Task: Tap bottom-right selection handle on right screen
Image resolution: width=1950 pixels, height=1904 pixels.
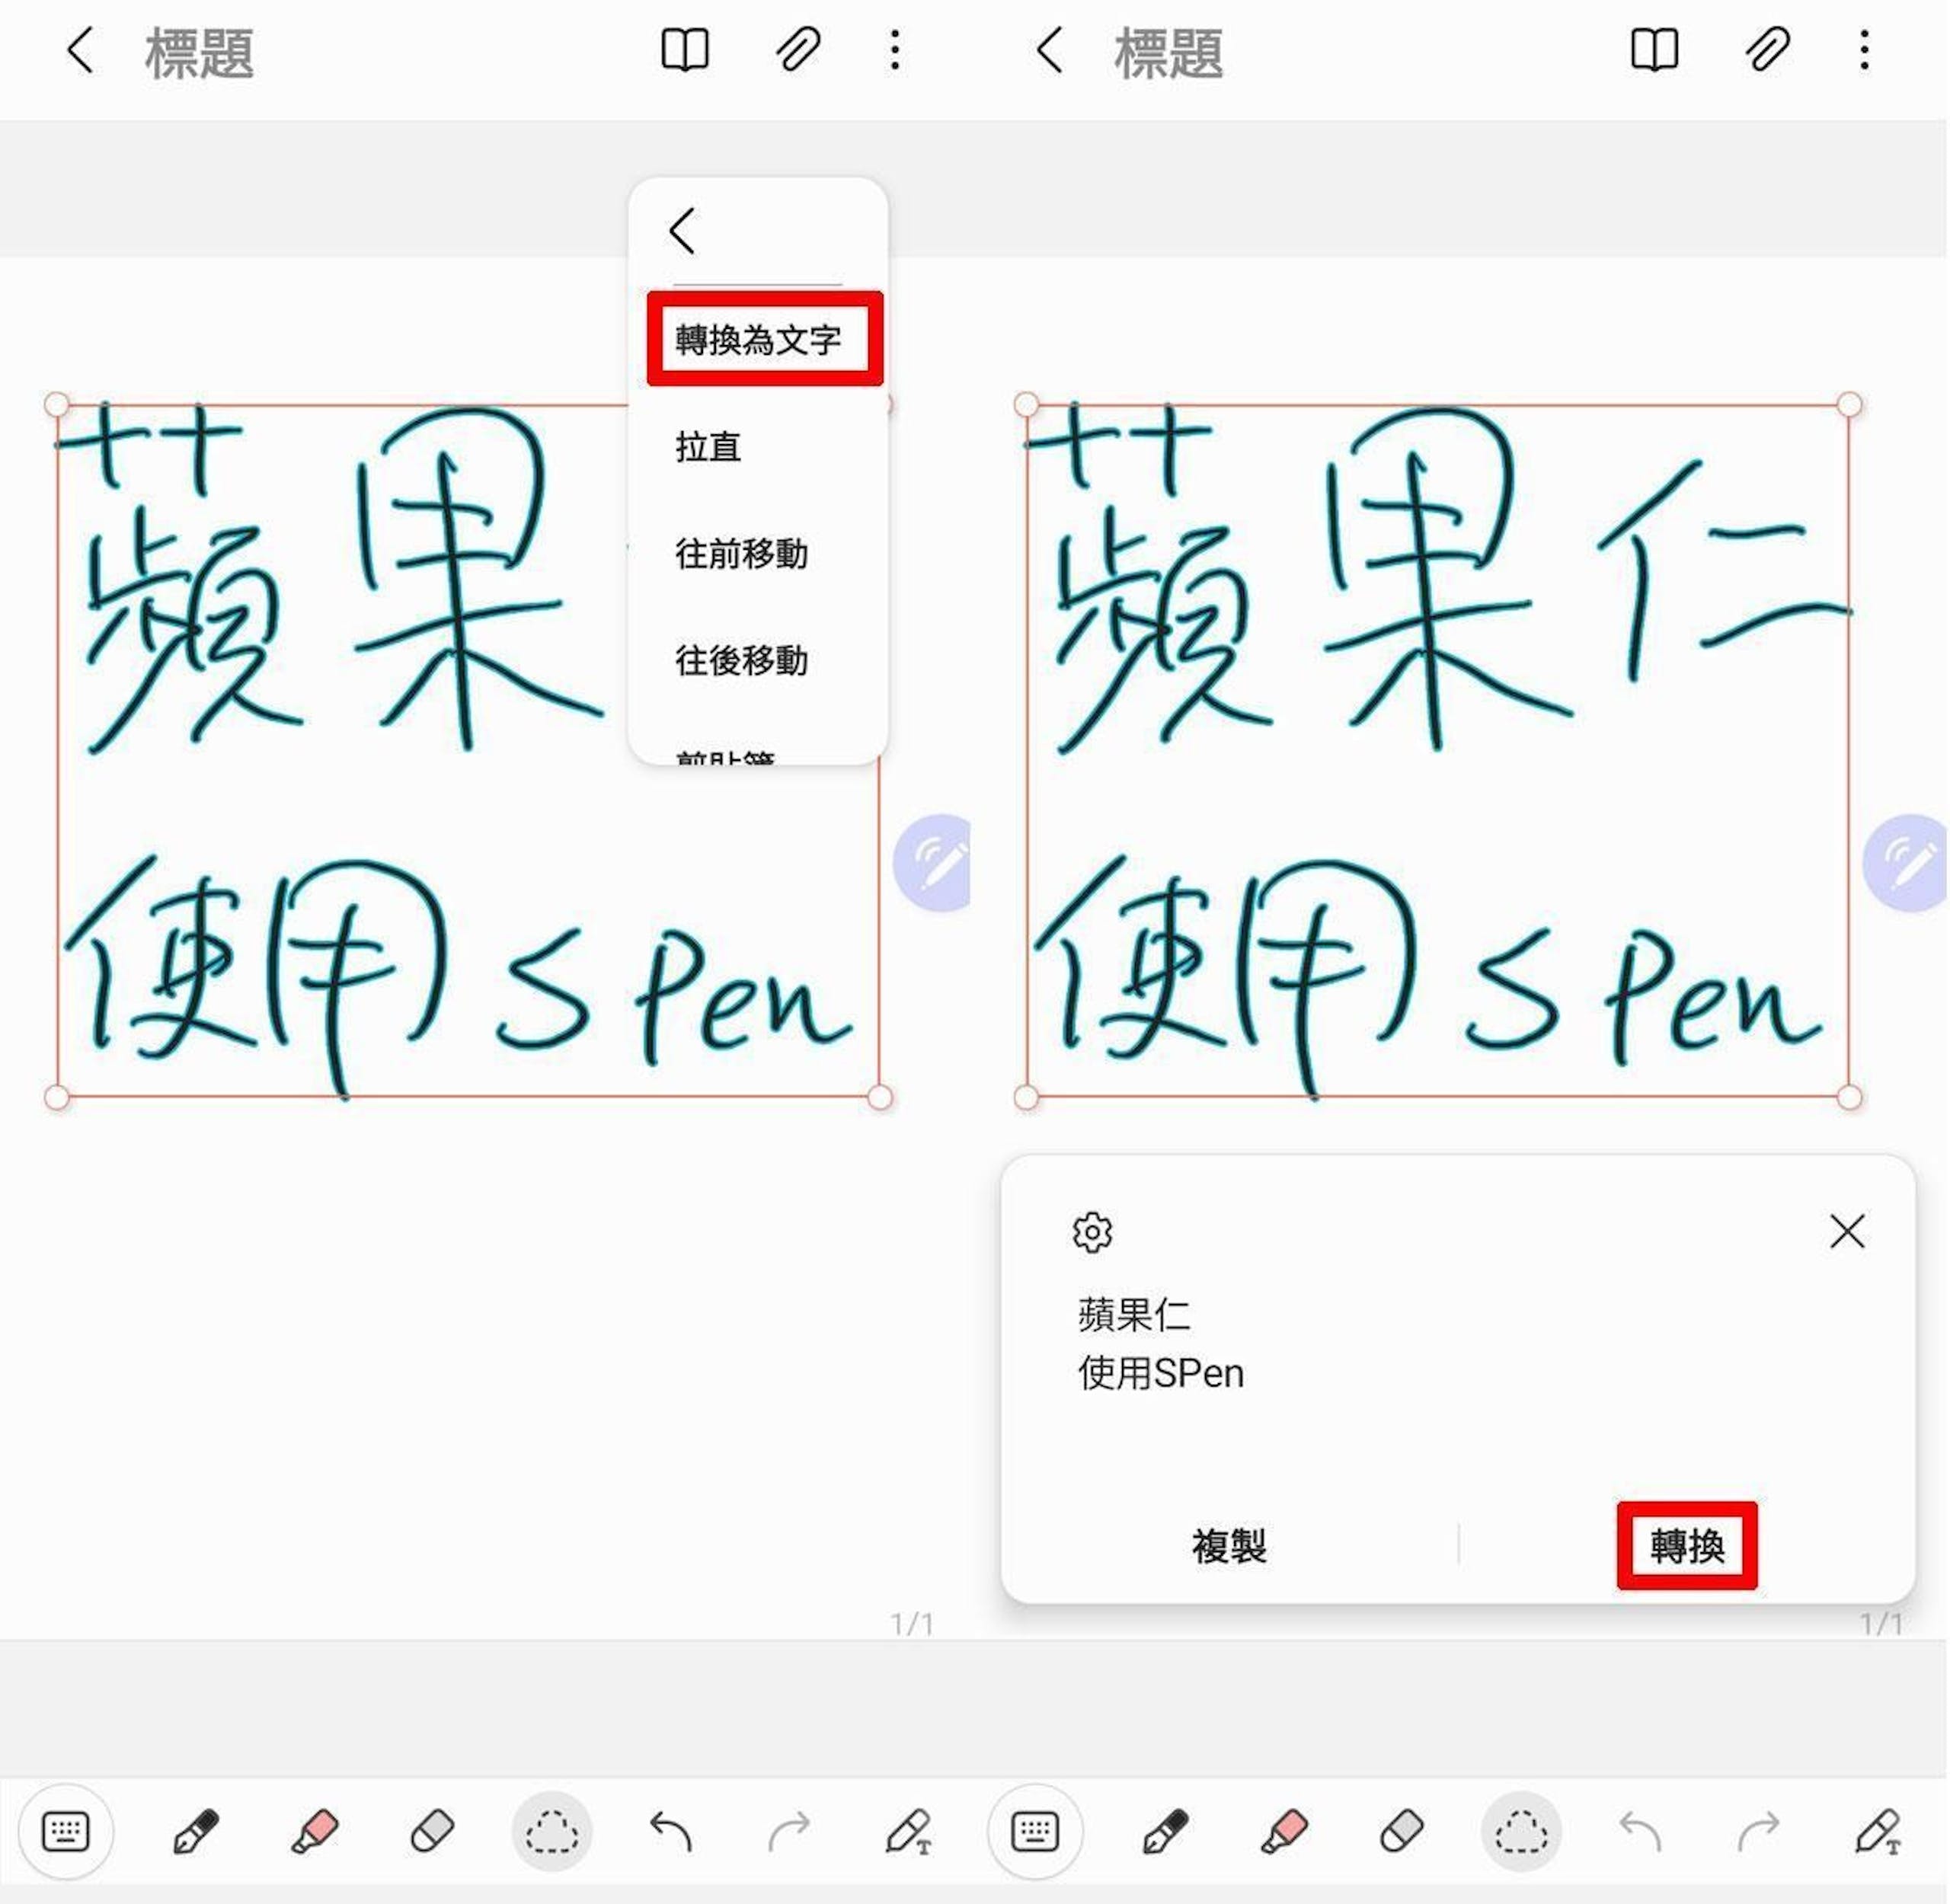Action: (x=1849, y=1097)
